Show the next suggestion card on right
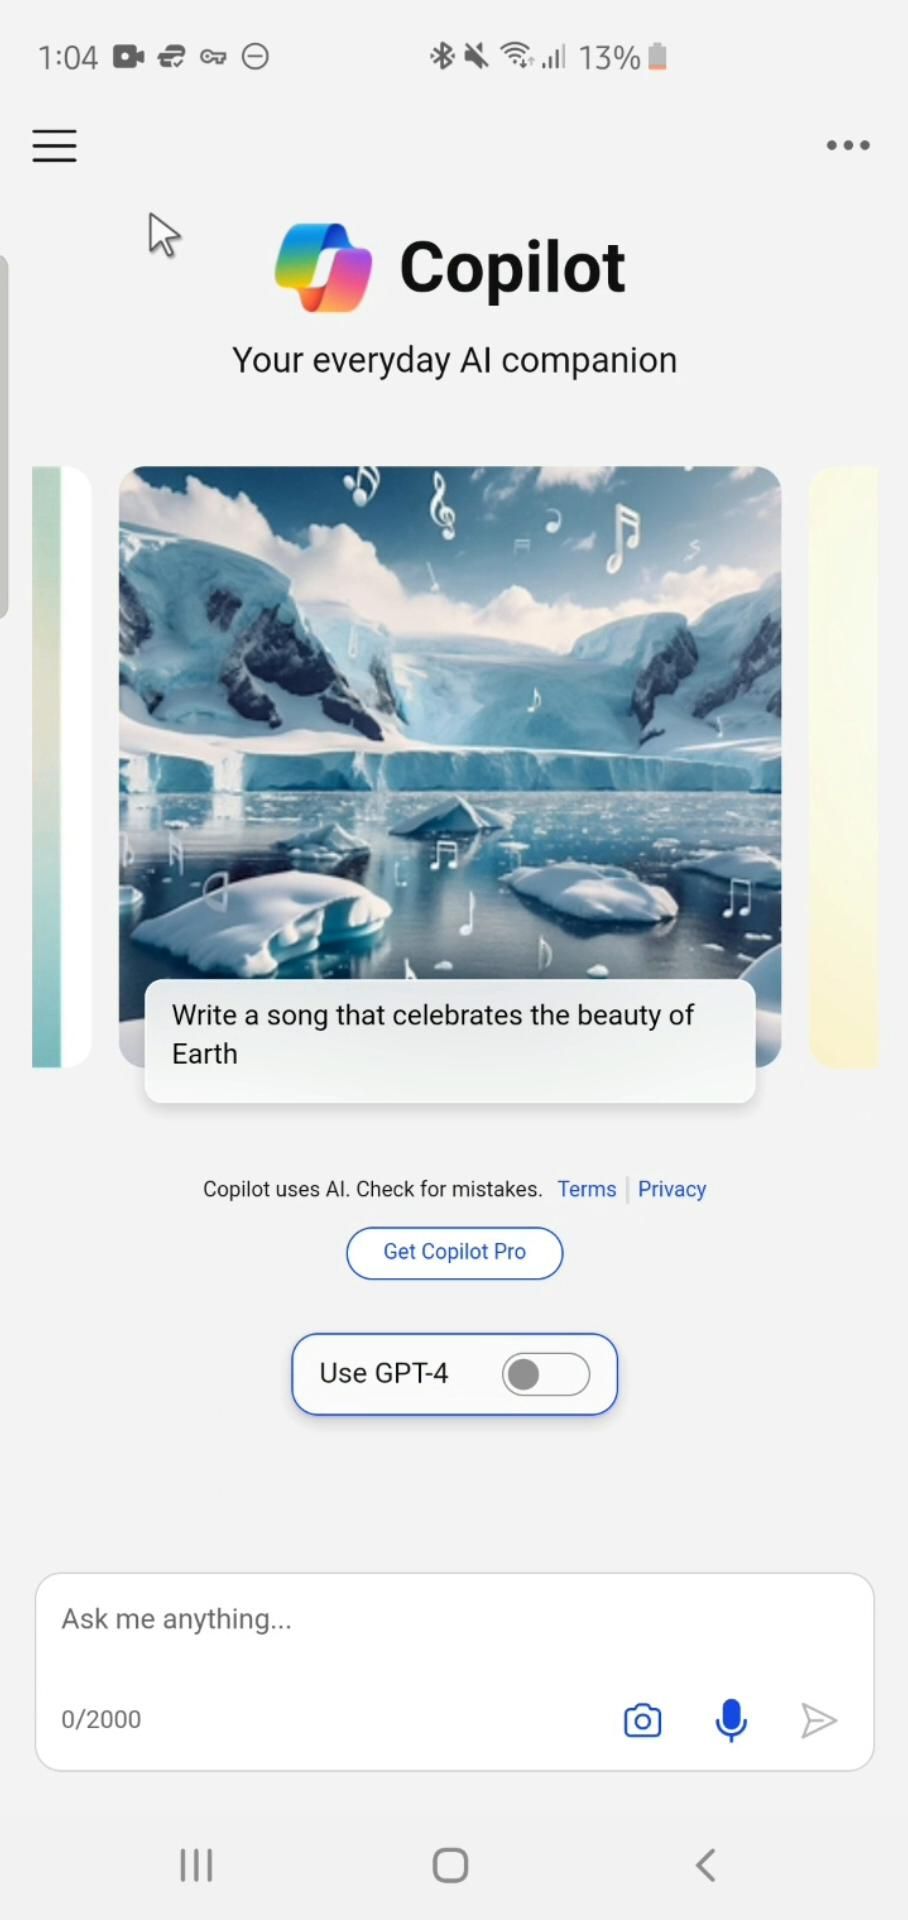Viewport: 908px width, 1920px height. 843,767
